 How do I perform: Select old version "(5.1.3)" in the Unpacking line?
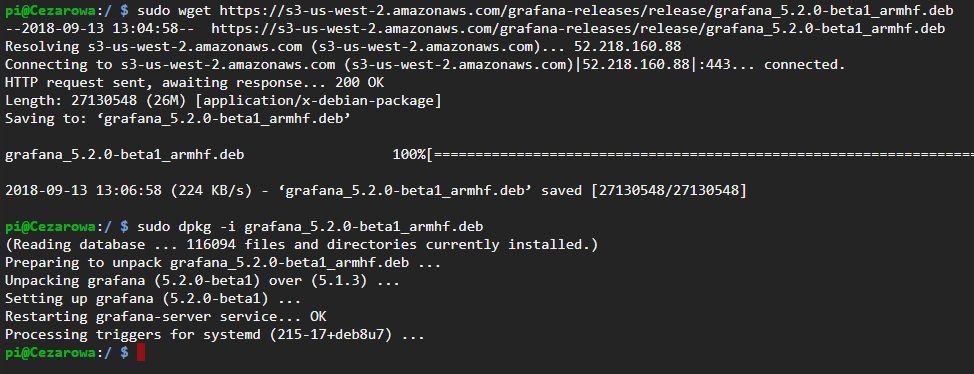(x=339, y=281)
